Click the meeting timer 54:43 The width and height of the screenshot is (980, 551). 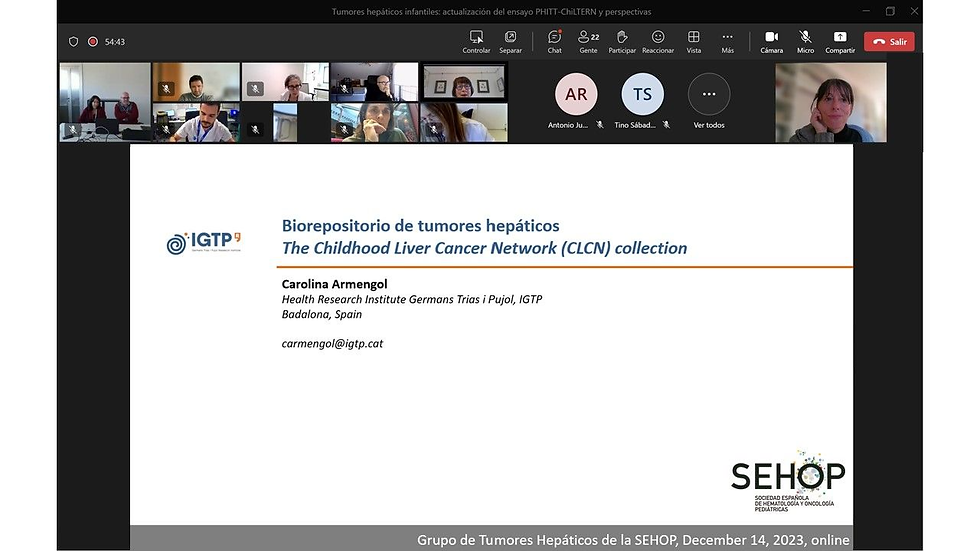[115, 42]
